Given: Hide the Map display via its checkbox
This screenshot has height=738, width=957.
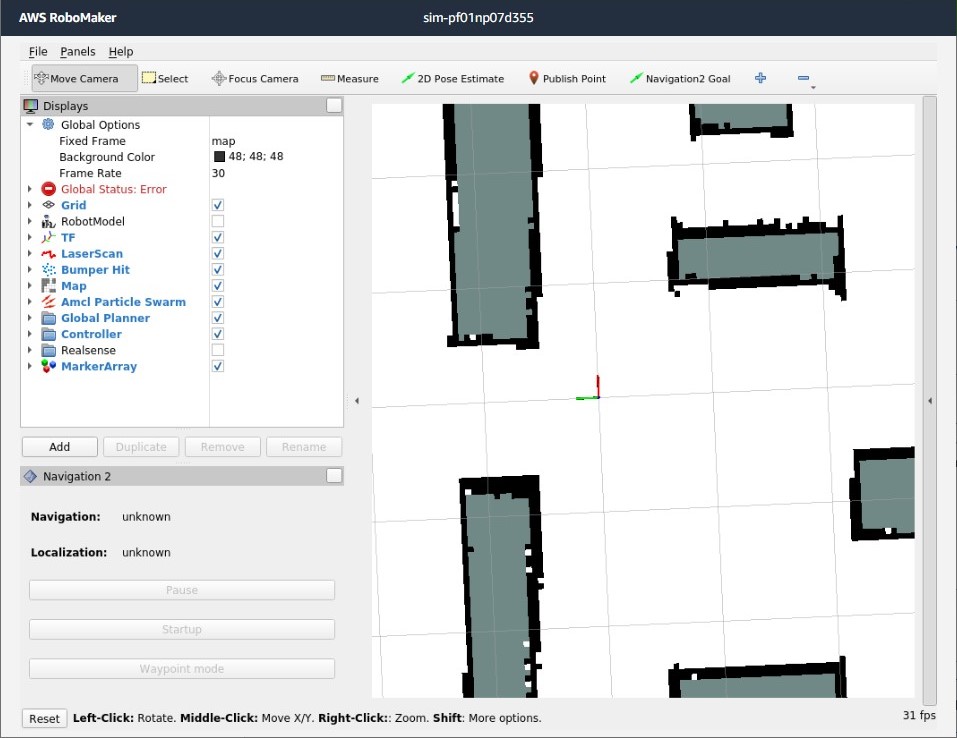Looking at the screenshot, I should [218, 286].
